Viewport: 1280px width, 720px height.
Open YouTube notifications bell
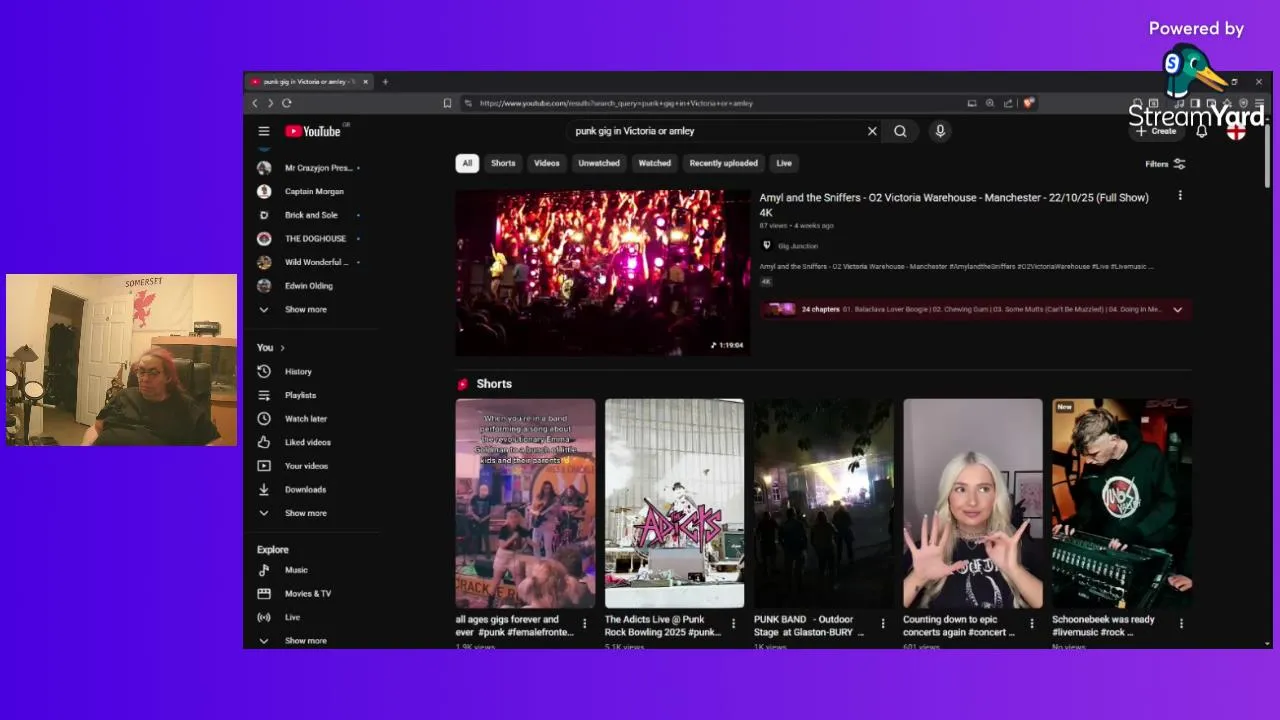1202,131
